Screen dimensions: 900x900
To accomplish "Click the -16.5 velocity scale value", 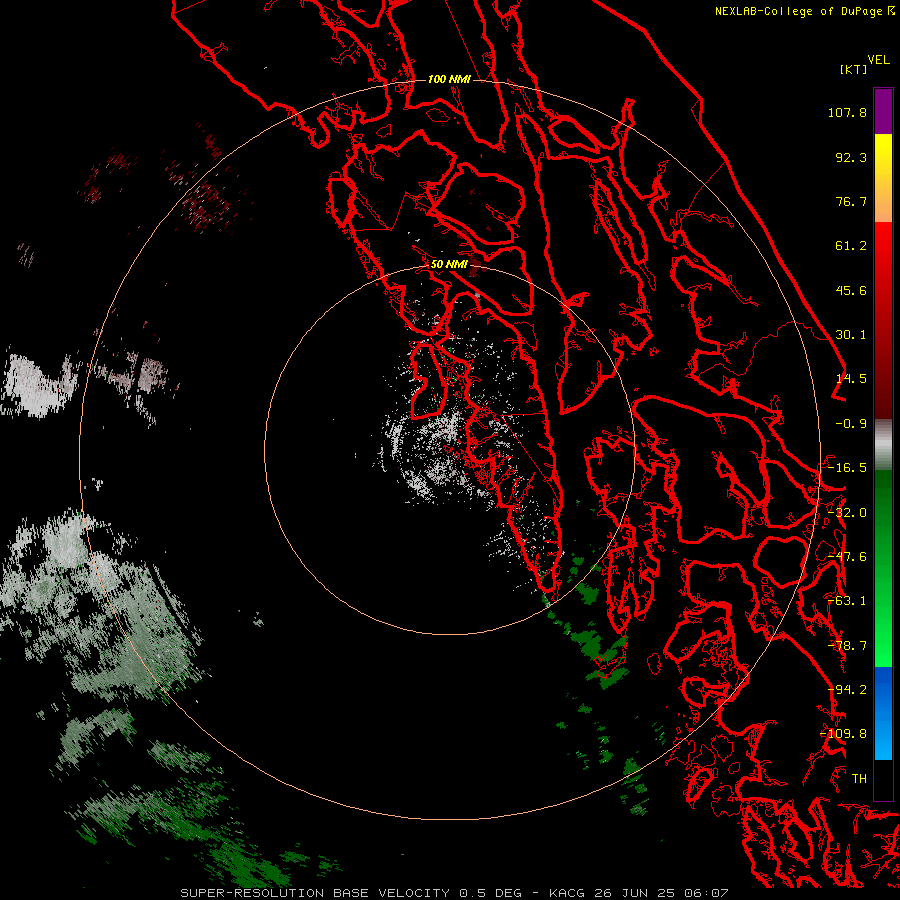I will (847, 468).
